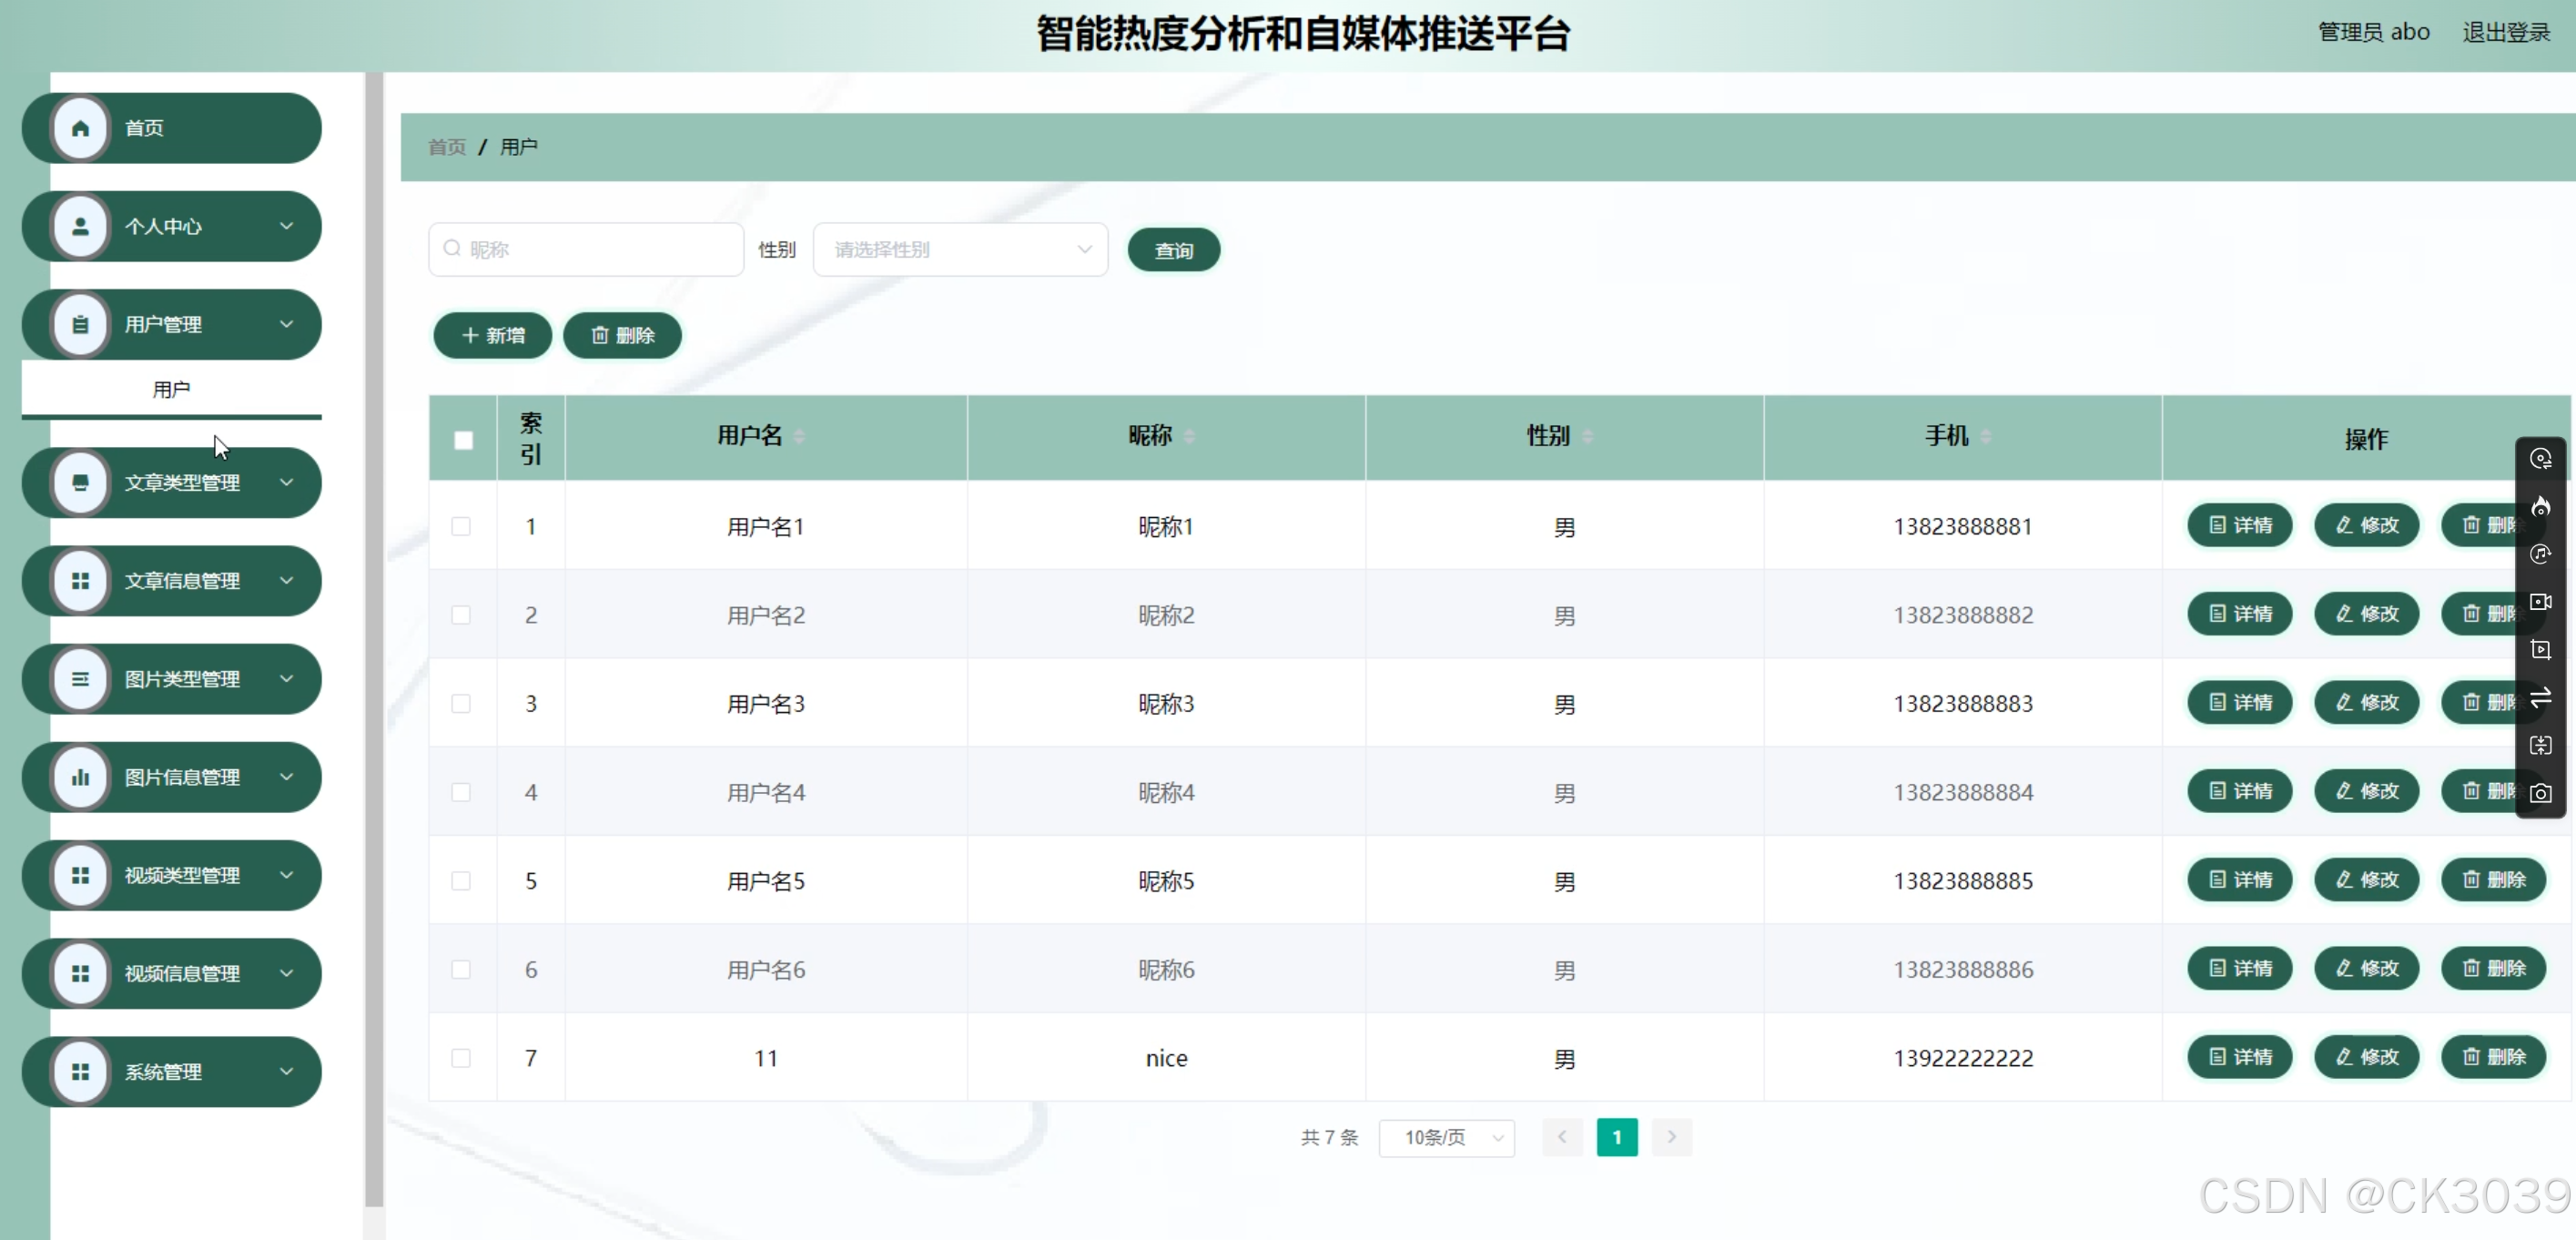Click the 图片类型管理 list icon

(x=81, y=679)
